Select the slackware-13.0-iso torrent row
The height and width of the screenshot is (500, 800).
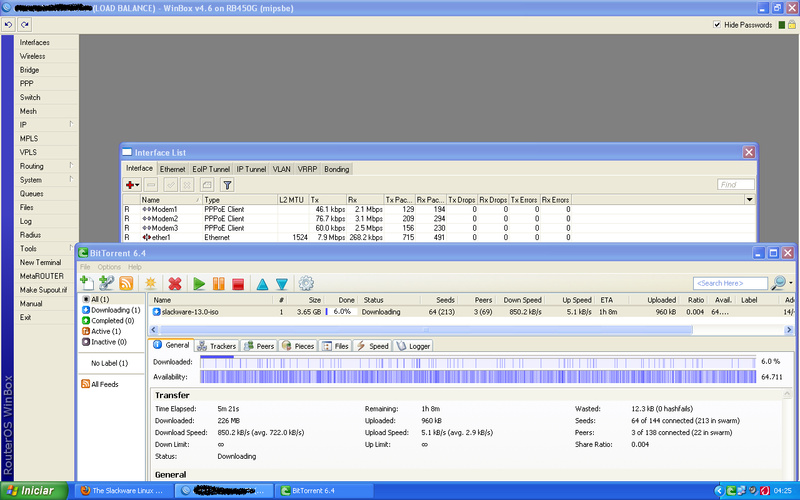[472, 312]
